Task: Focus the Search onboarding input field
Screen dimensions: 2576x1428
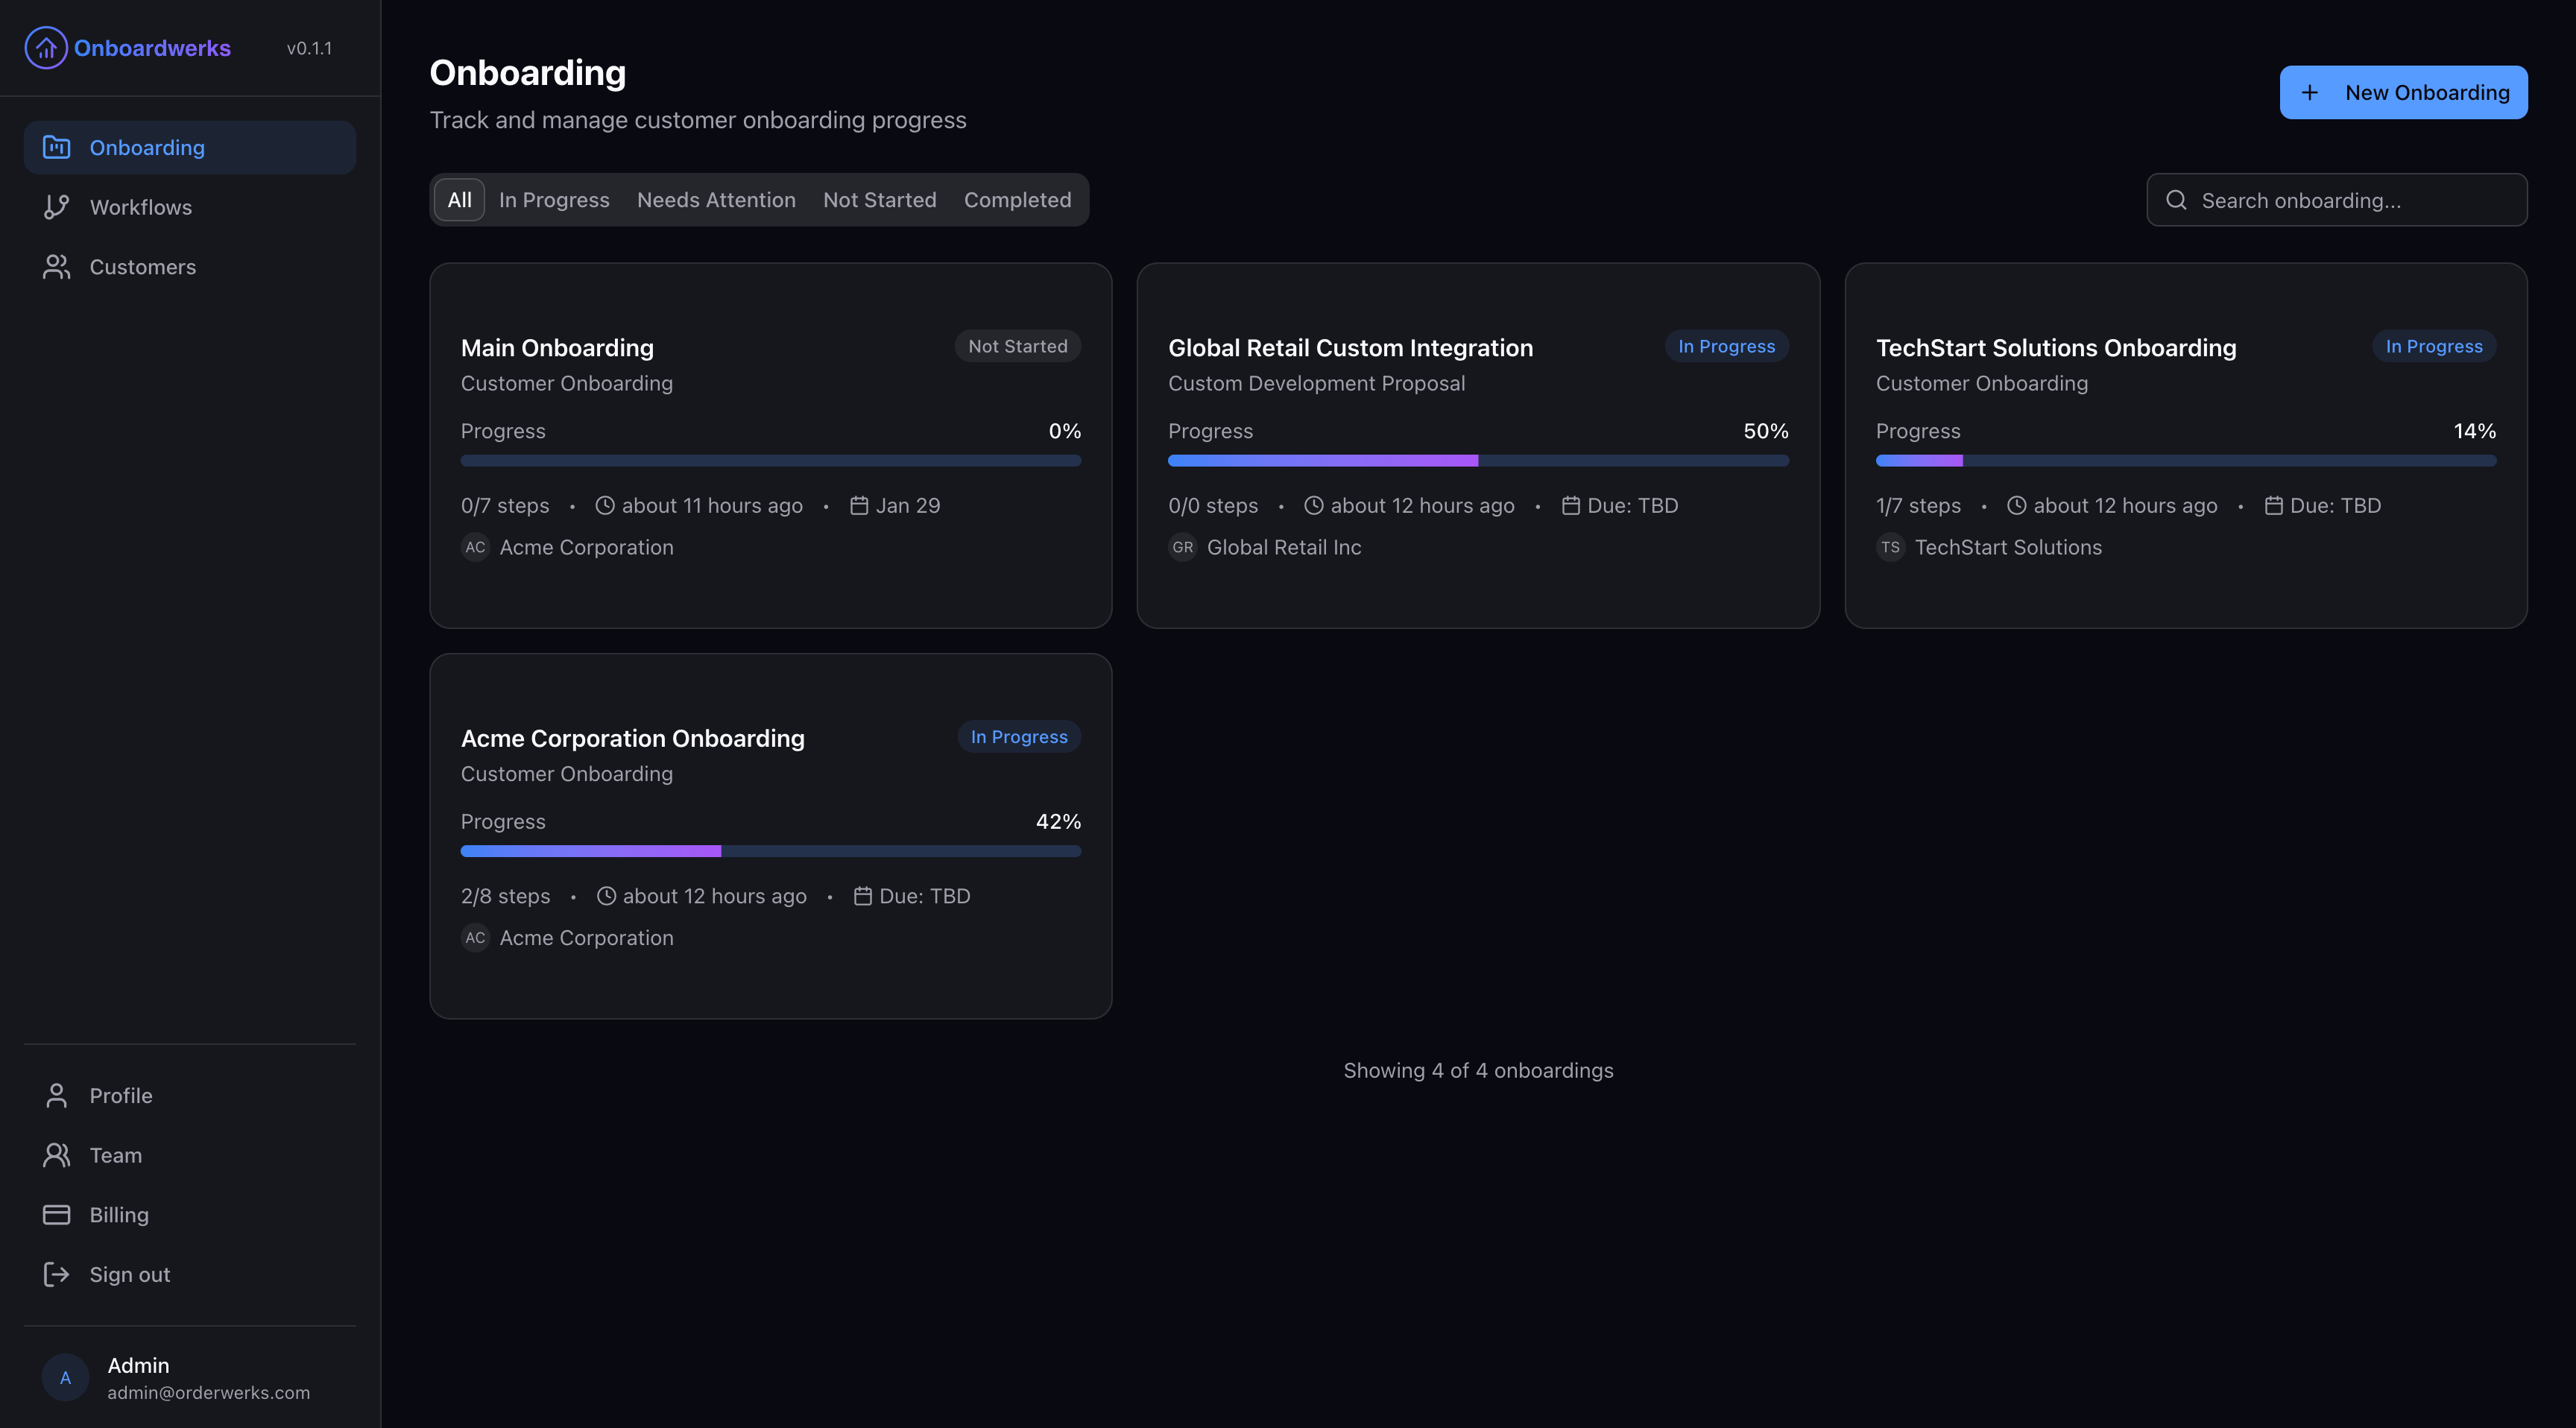Action: [2350, 200]
